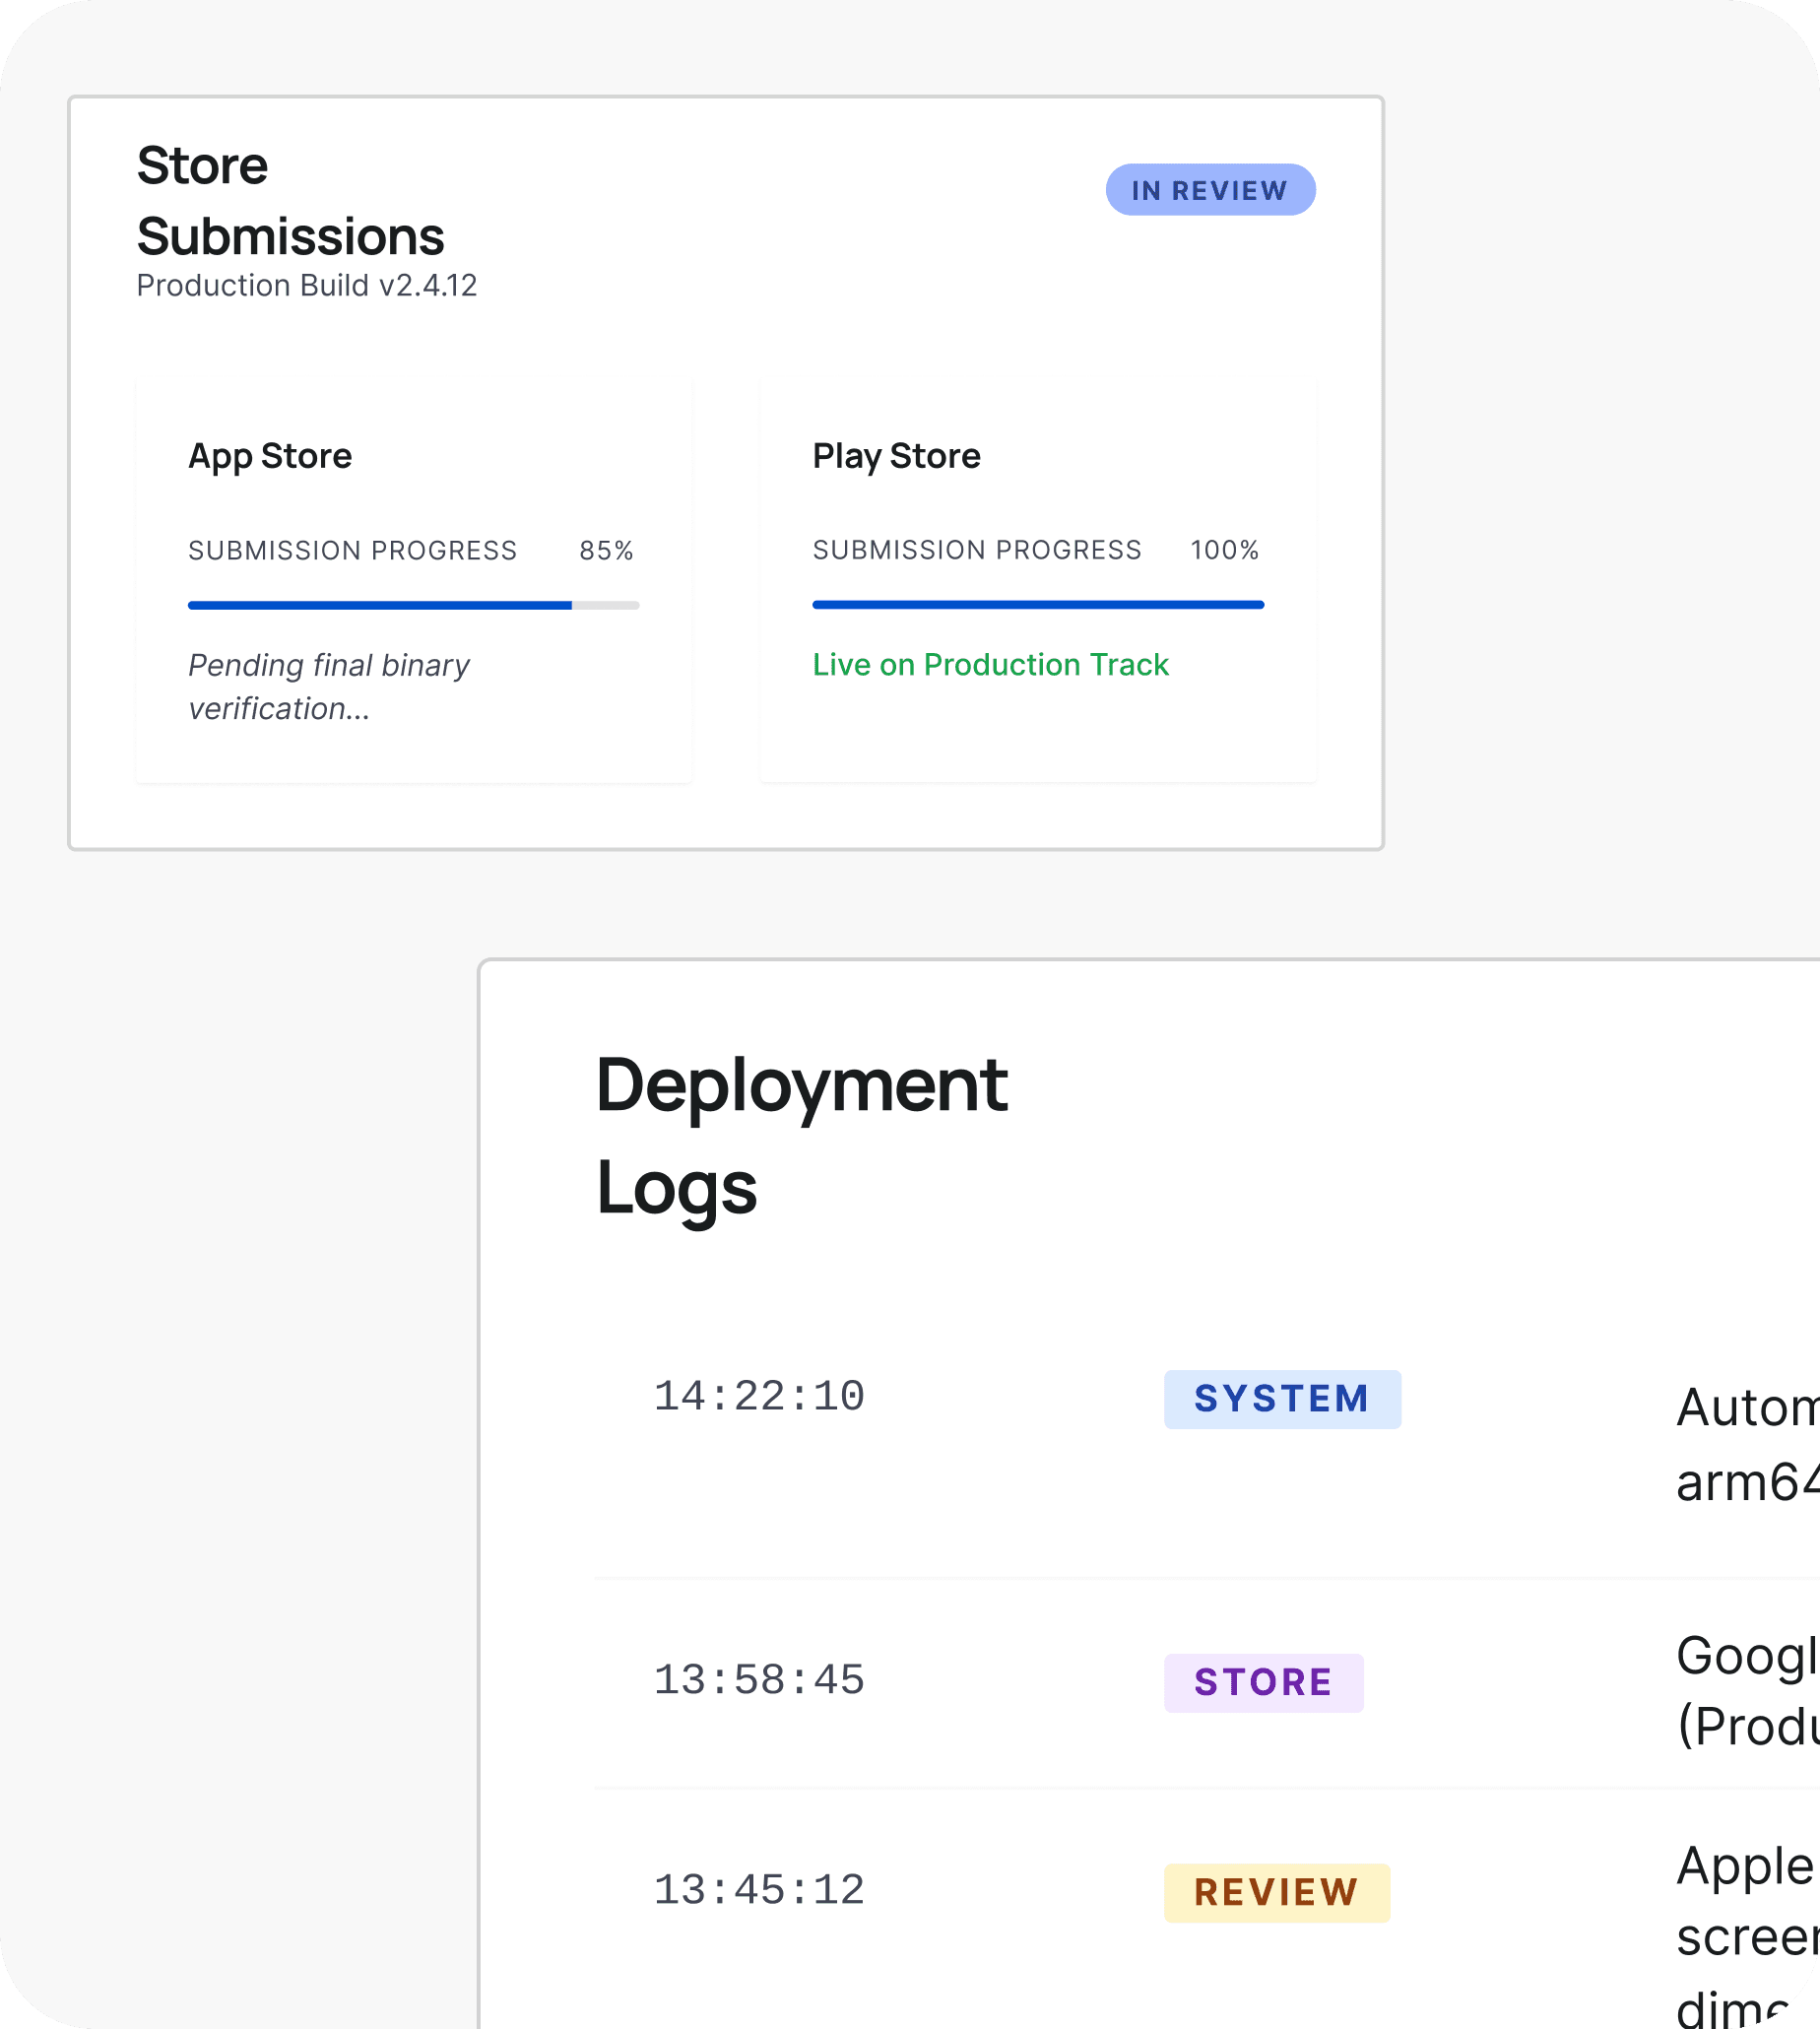
Task: Select the 100% progress value
Action: pyautogui.click(x=1224, y=550)
